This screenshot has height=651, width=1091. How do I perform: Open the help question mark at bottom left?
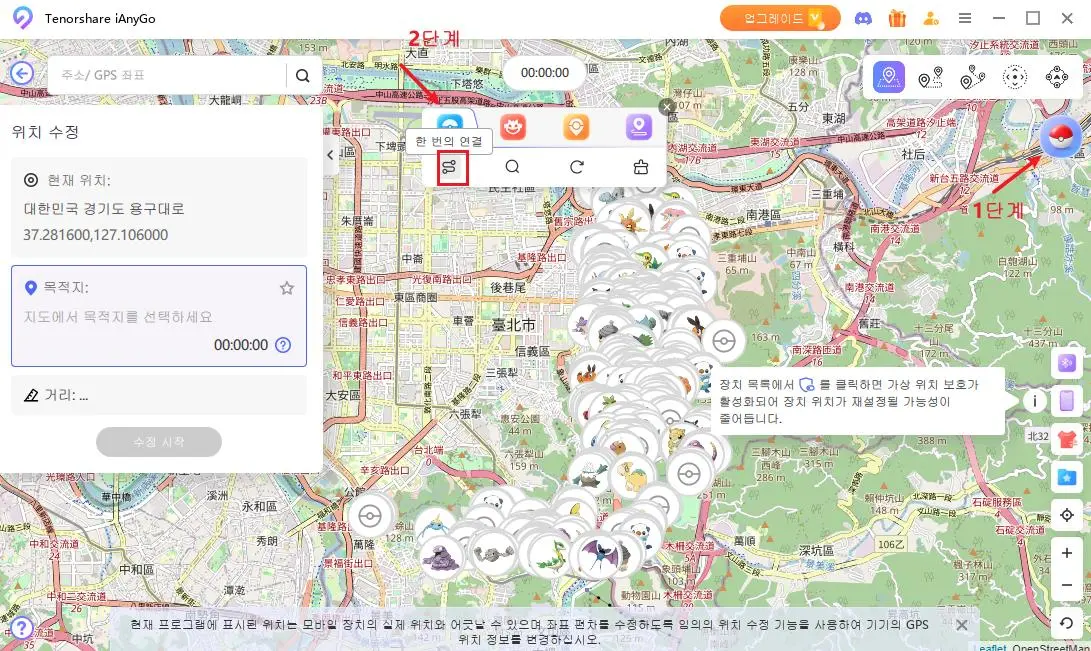pyautogui.click(x=22, y=628)
